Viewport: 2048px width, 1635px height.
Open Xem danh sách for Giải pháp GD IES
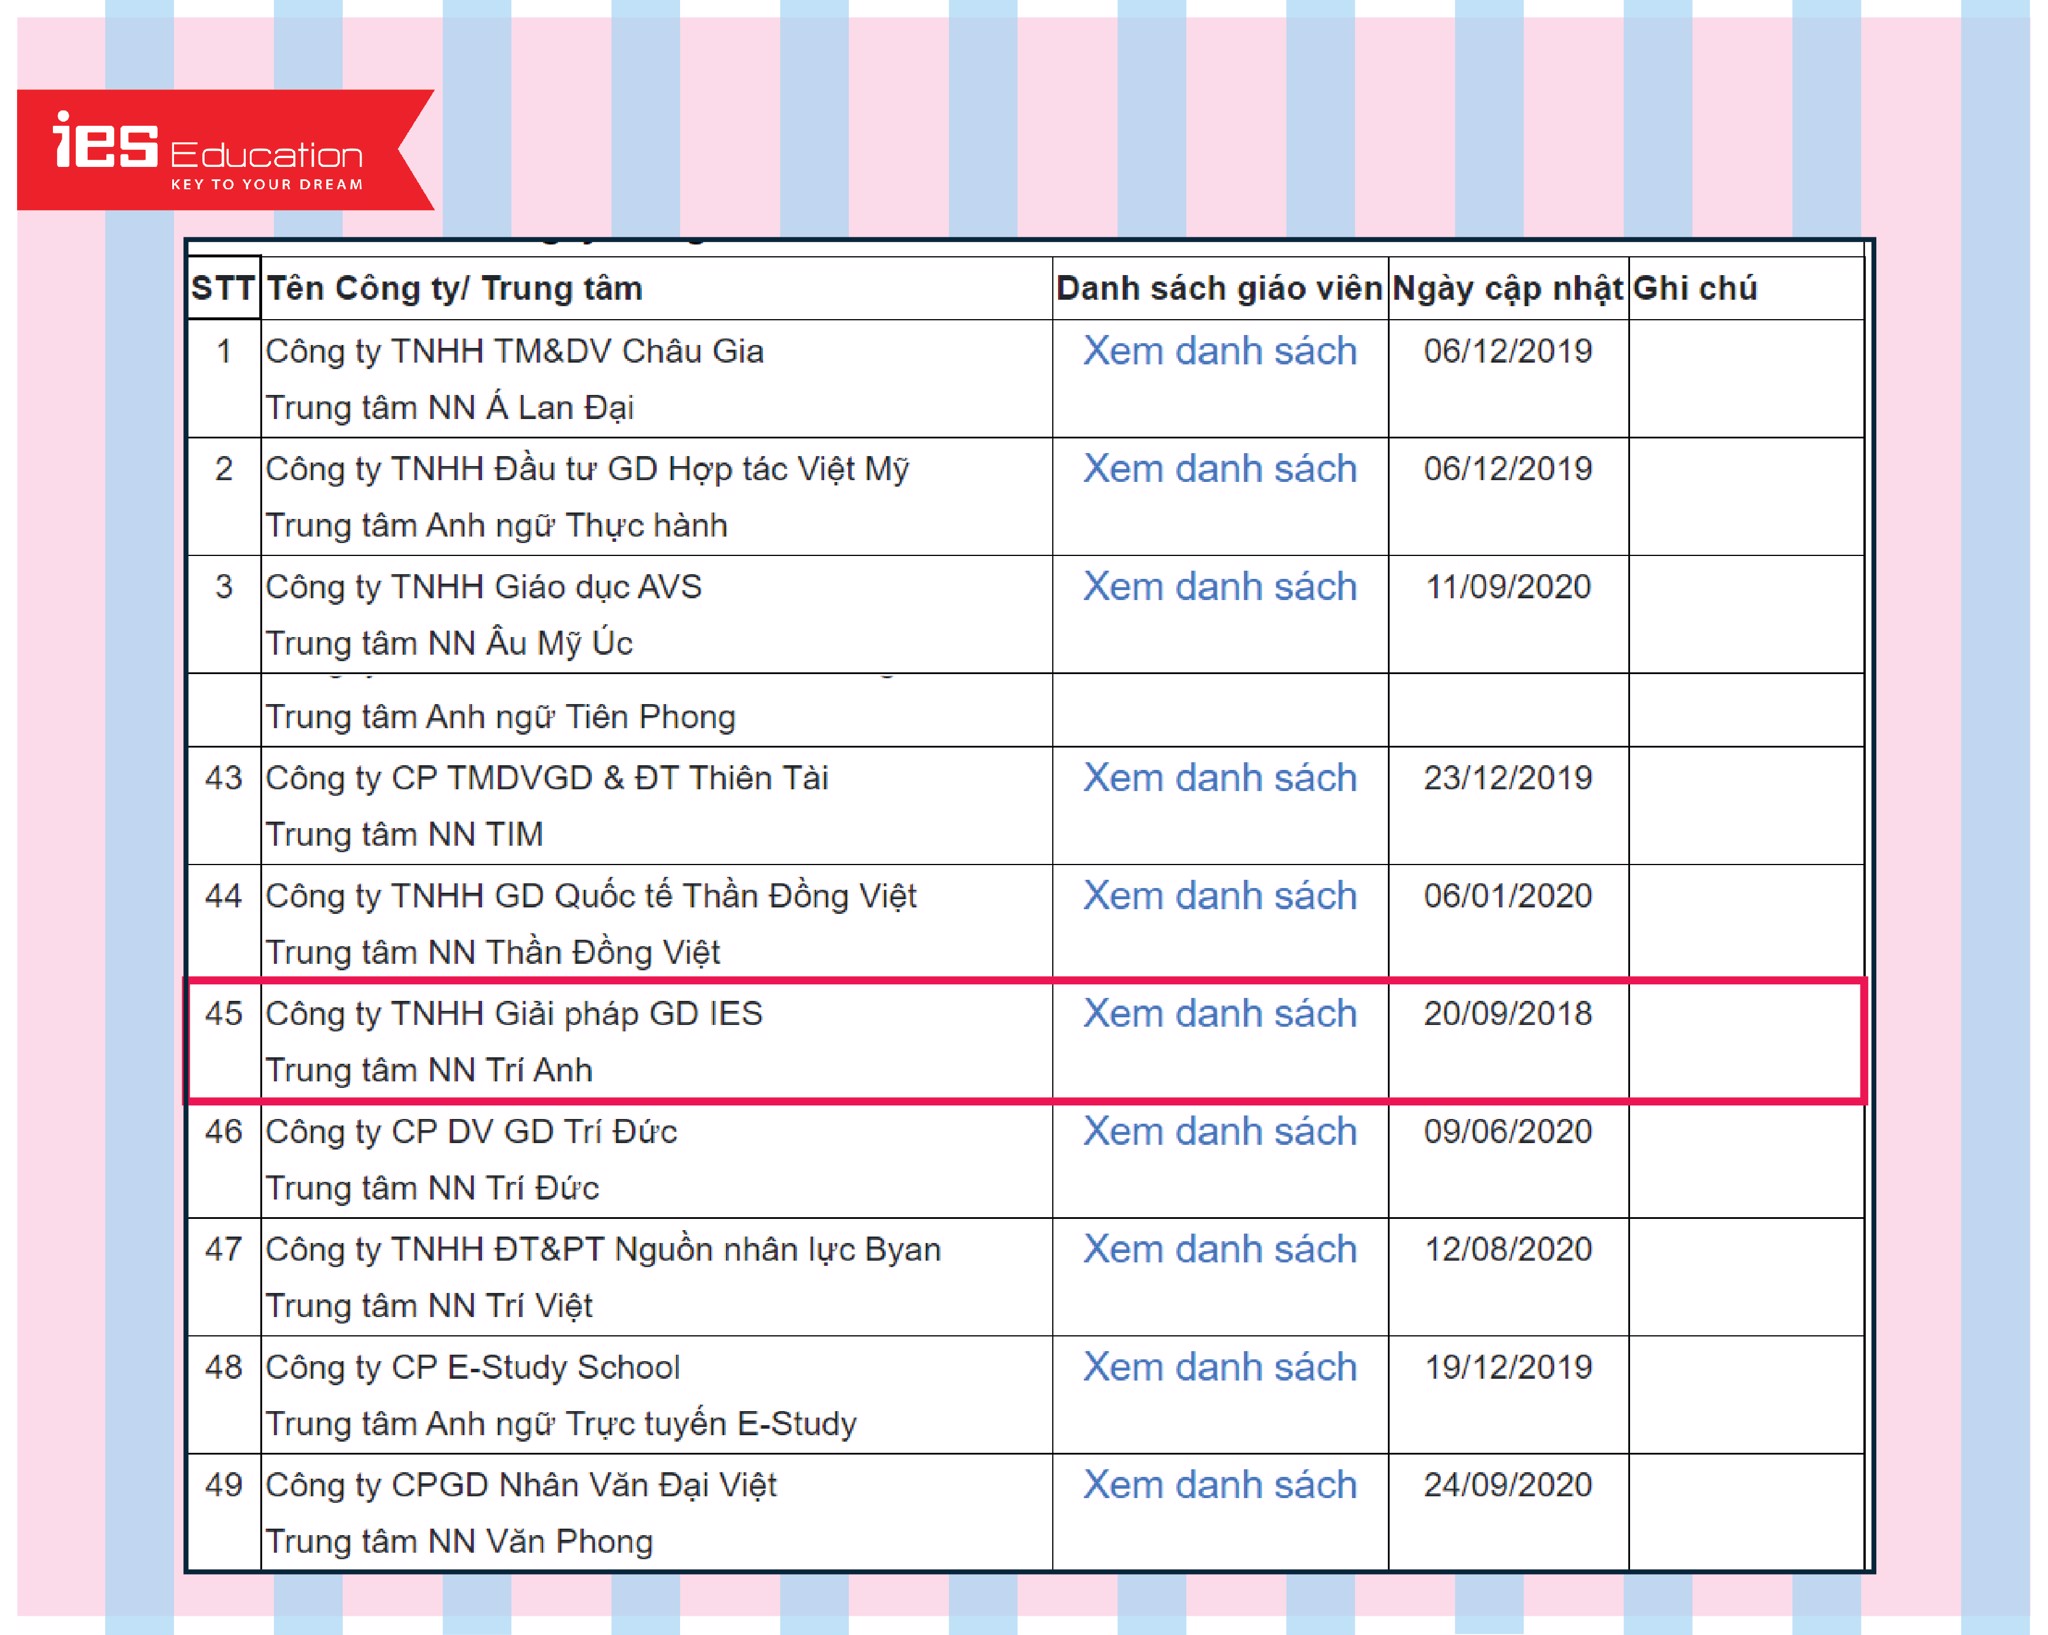1220,1014
